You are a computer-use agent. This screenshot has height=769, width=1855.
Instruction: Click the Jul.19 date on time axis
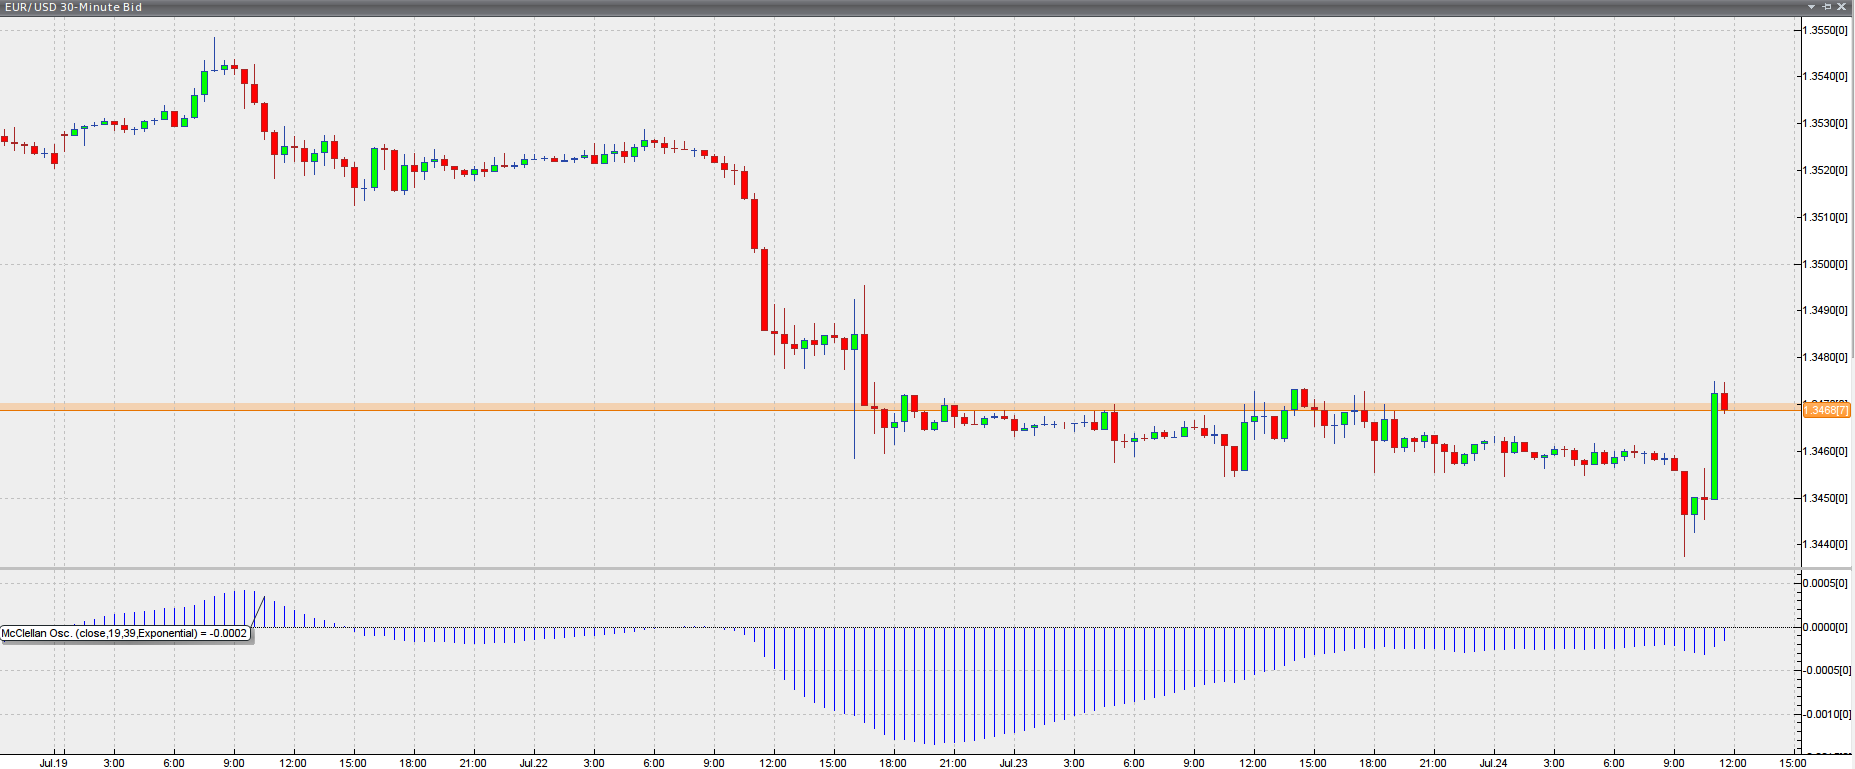point(54,763)
